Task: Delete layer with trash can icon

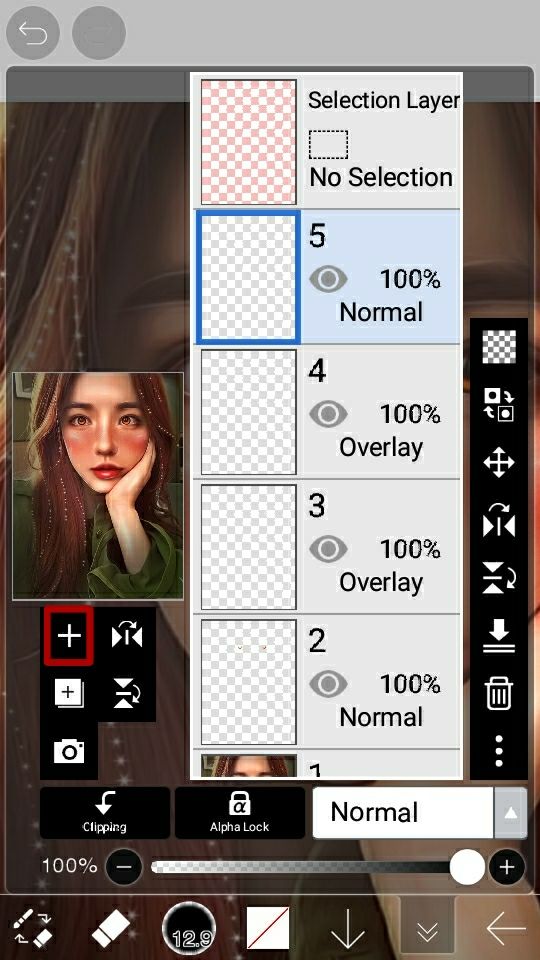Action: coord(498,694)
